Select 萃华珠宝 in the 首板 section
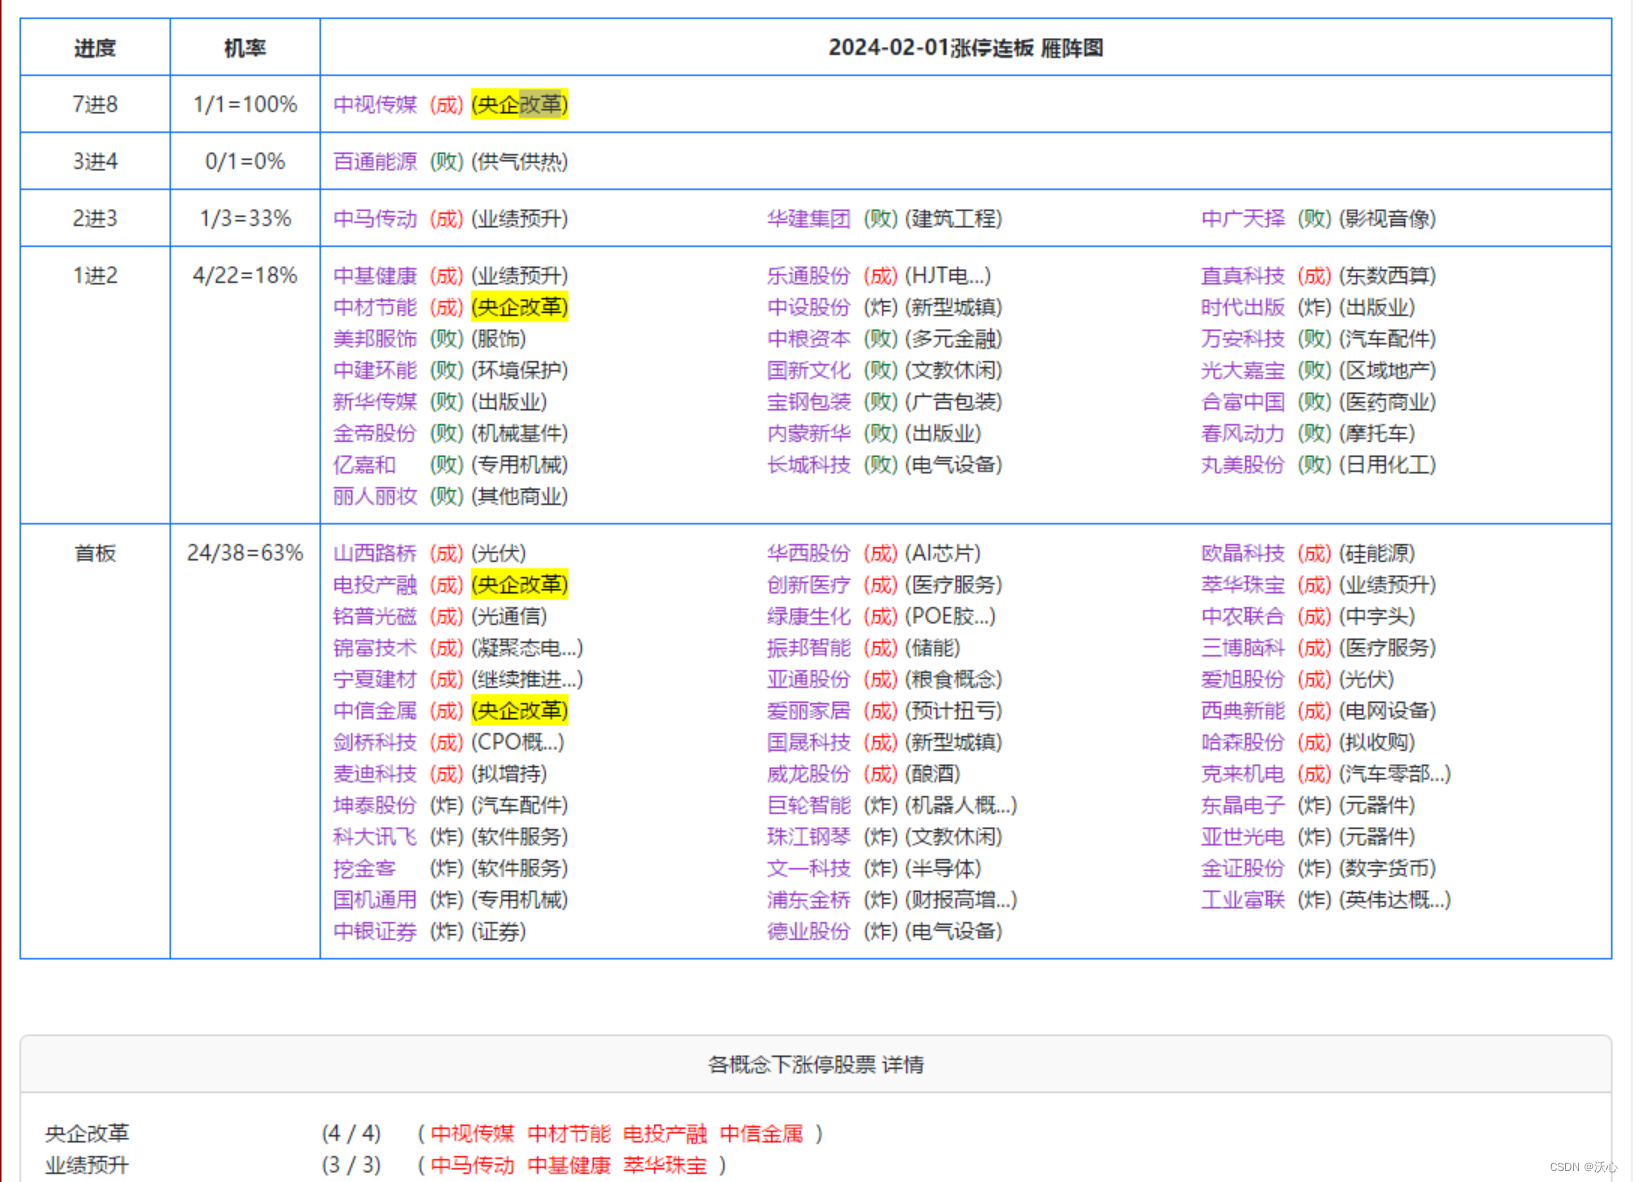Screen dimensions: 1633x1182 coord(1243,584)
